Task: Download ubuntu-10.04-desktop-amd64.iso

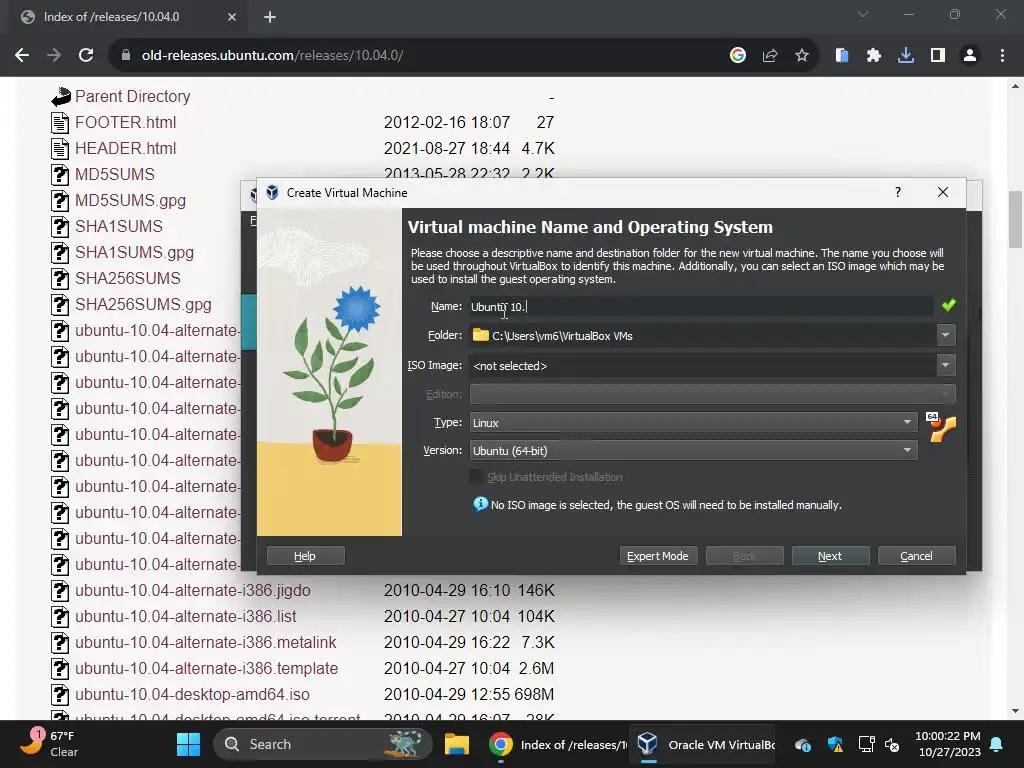Action: tap(192, 694)
